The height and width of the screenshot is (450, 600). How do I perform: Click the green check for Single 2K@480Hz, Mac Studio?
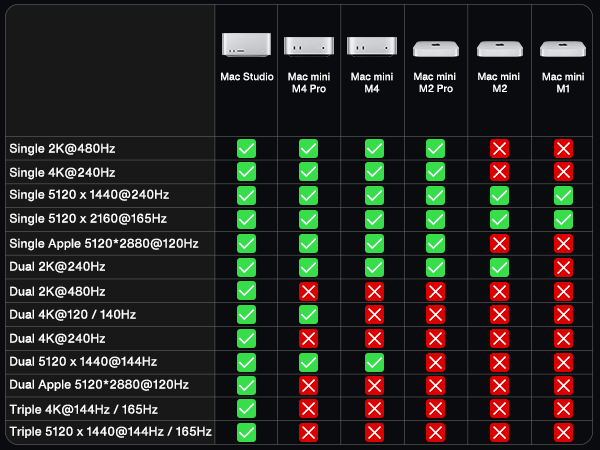point(246,148)
